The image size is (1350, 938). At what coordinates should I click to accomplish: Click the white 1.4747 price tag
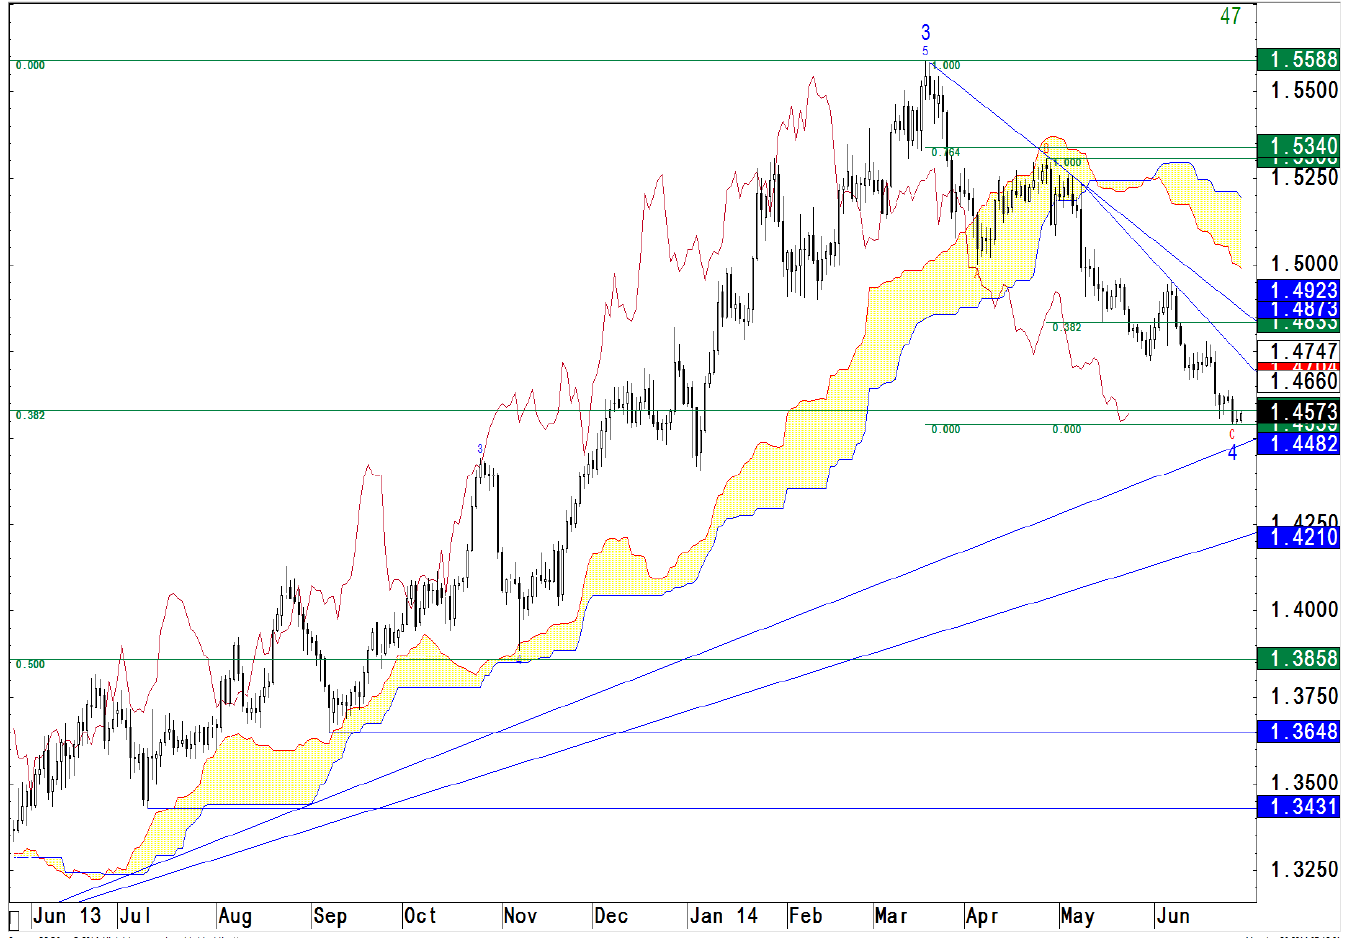click(x=1298, y=350)
